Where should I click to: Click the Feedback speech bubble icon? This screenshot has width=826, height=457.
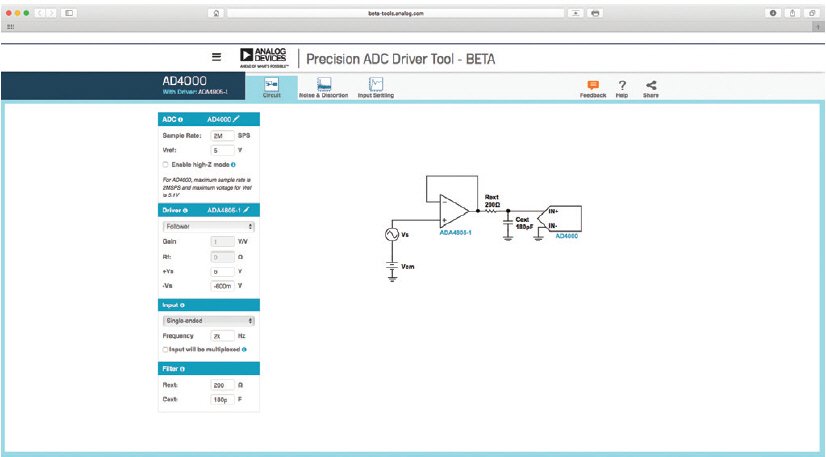coord(593,86)
